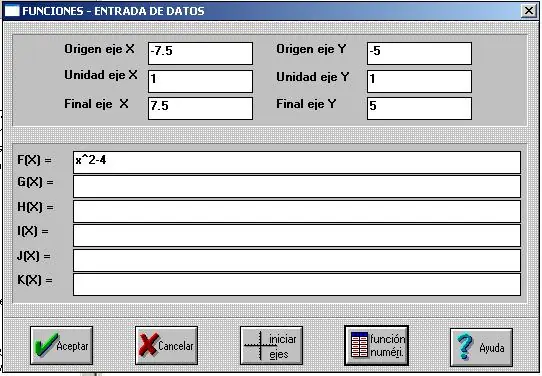The image size is (542, 376).
Task: Click the 'F(X) =' label
Action: (x=34, y=160)
